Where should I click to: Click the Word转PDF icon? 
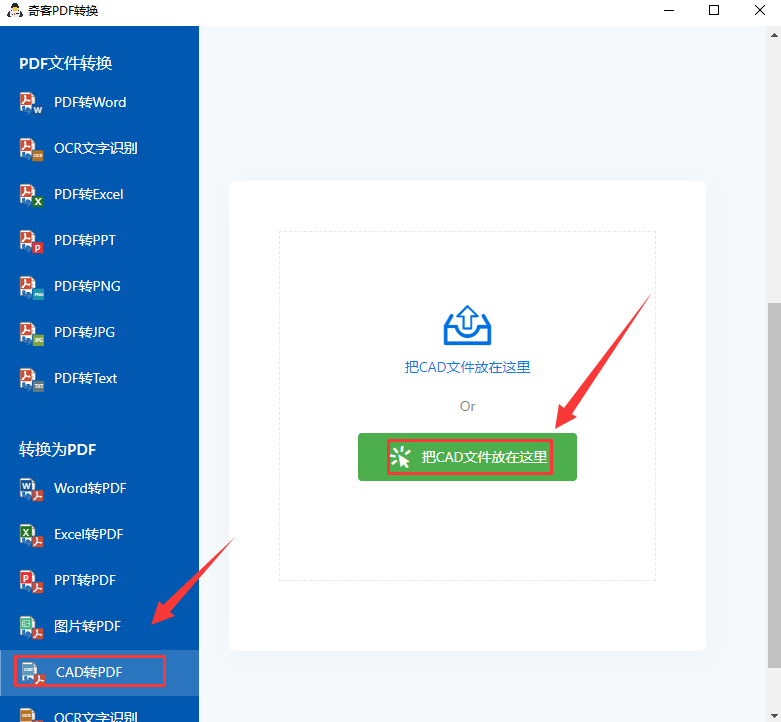31,489
